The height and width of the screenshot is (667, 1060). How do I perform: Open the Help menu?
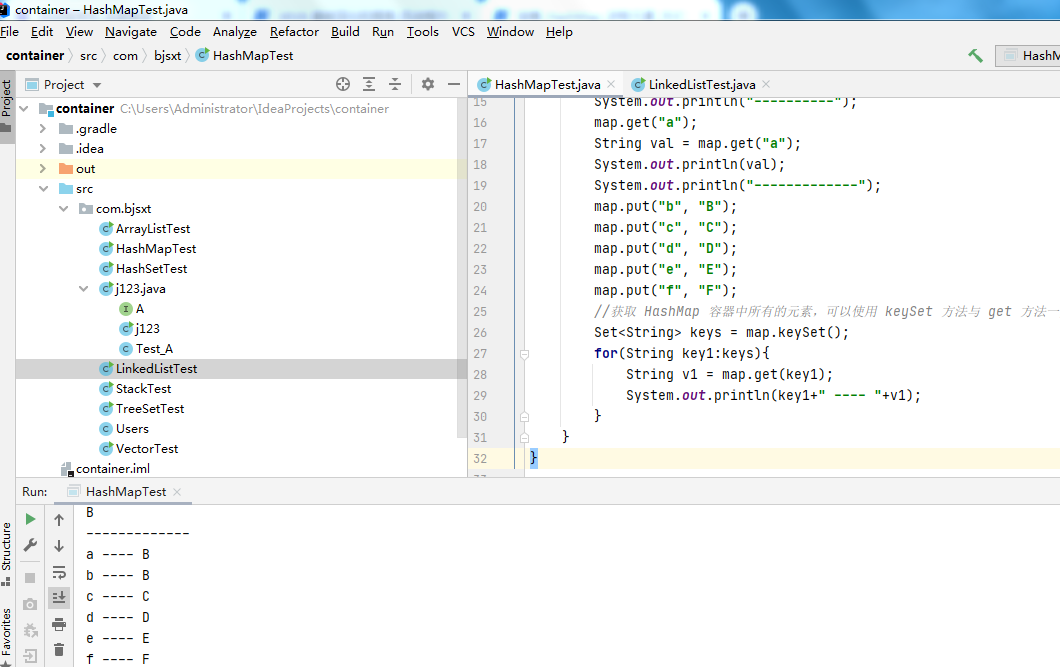click(559, 32)
